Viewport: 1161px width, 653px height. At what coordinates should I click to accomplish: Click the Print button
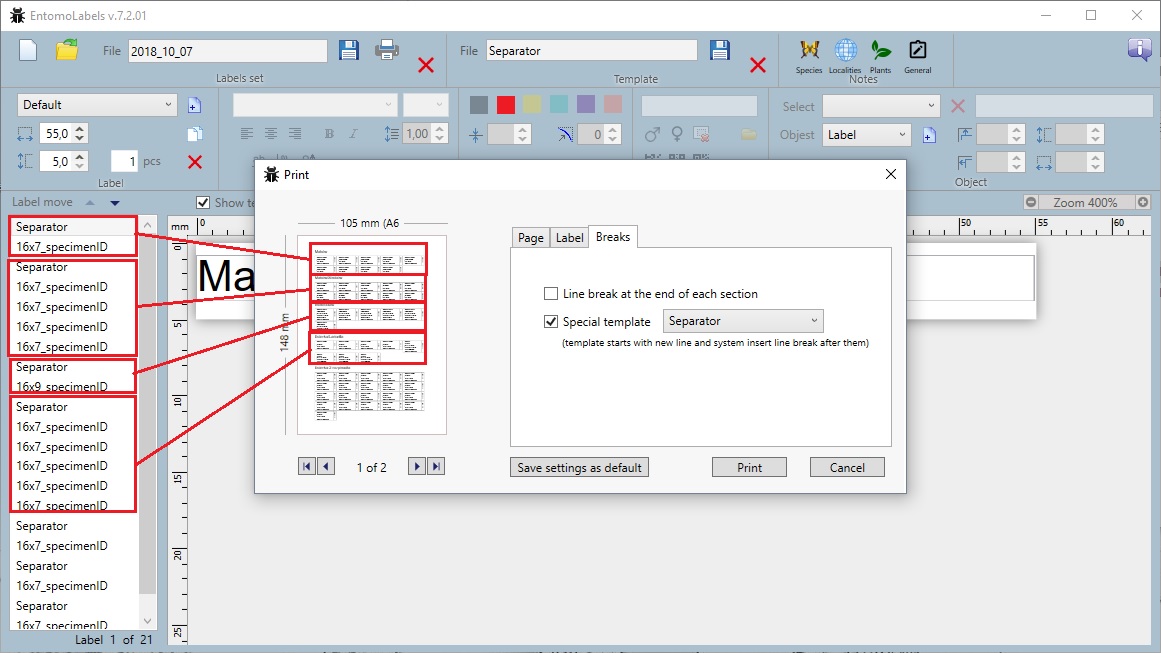pos(749,467)
